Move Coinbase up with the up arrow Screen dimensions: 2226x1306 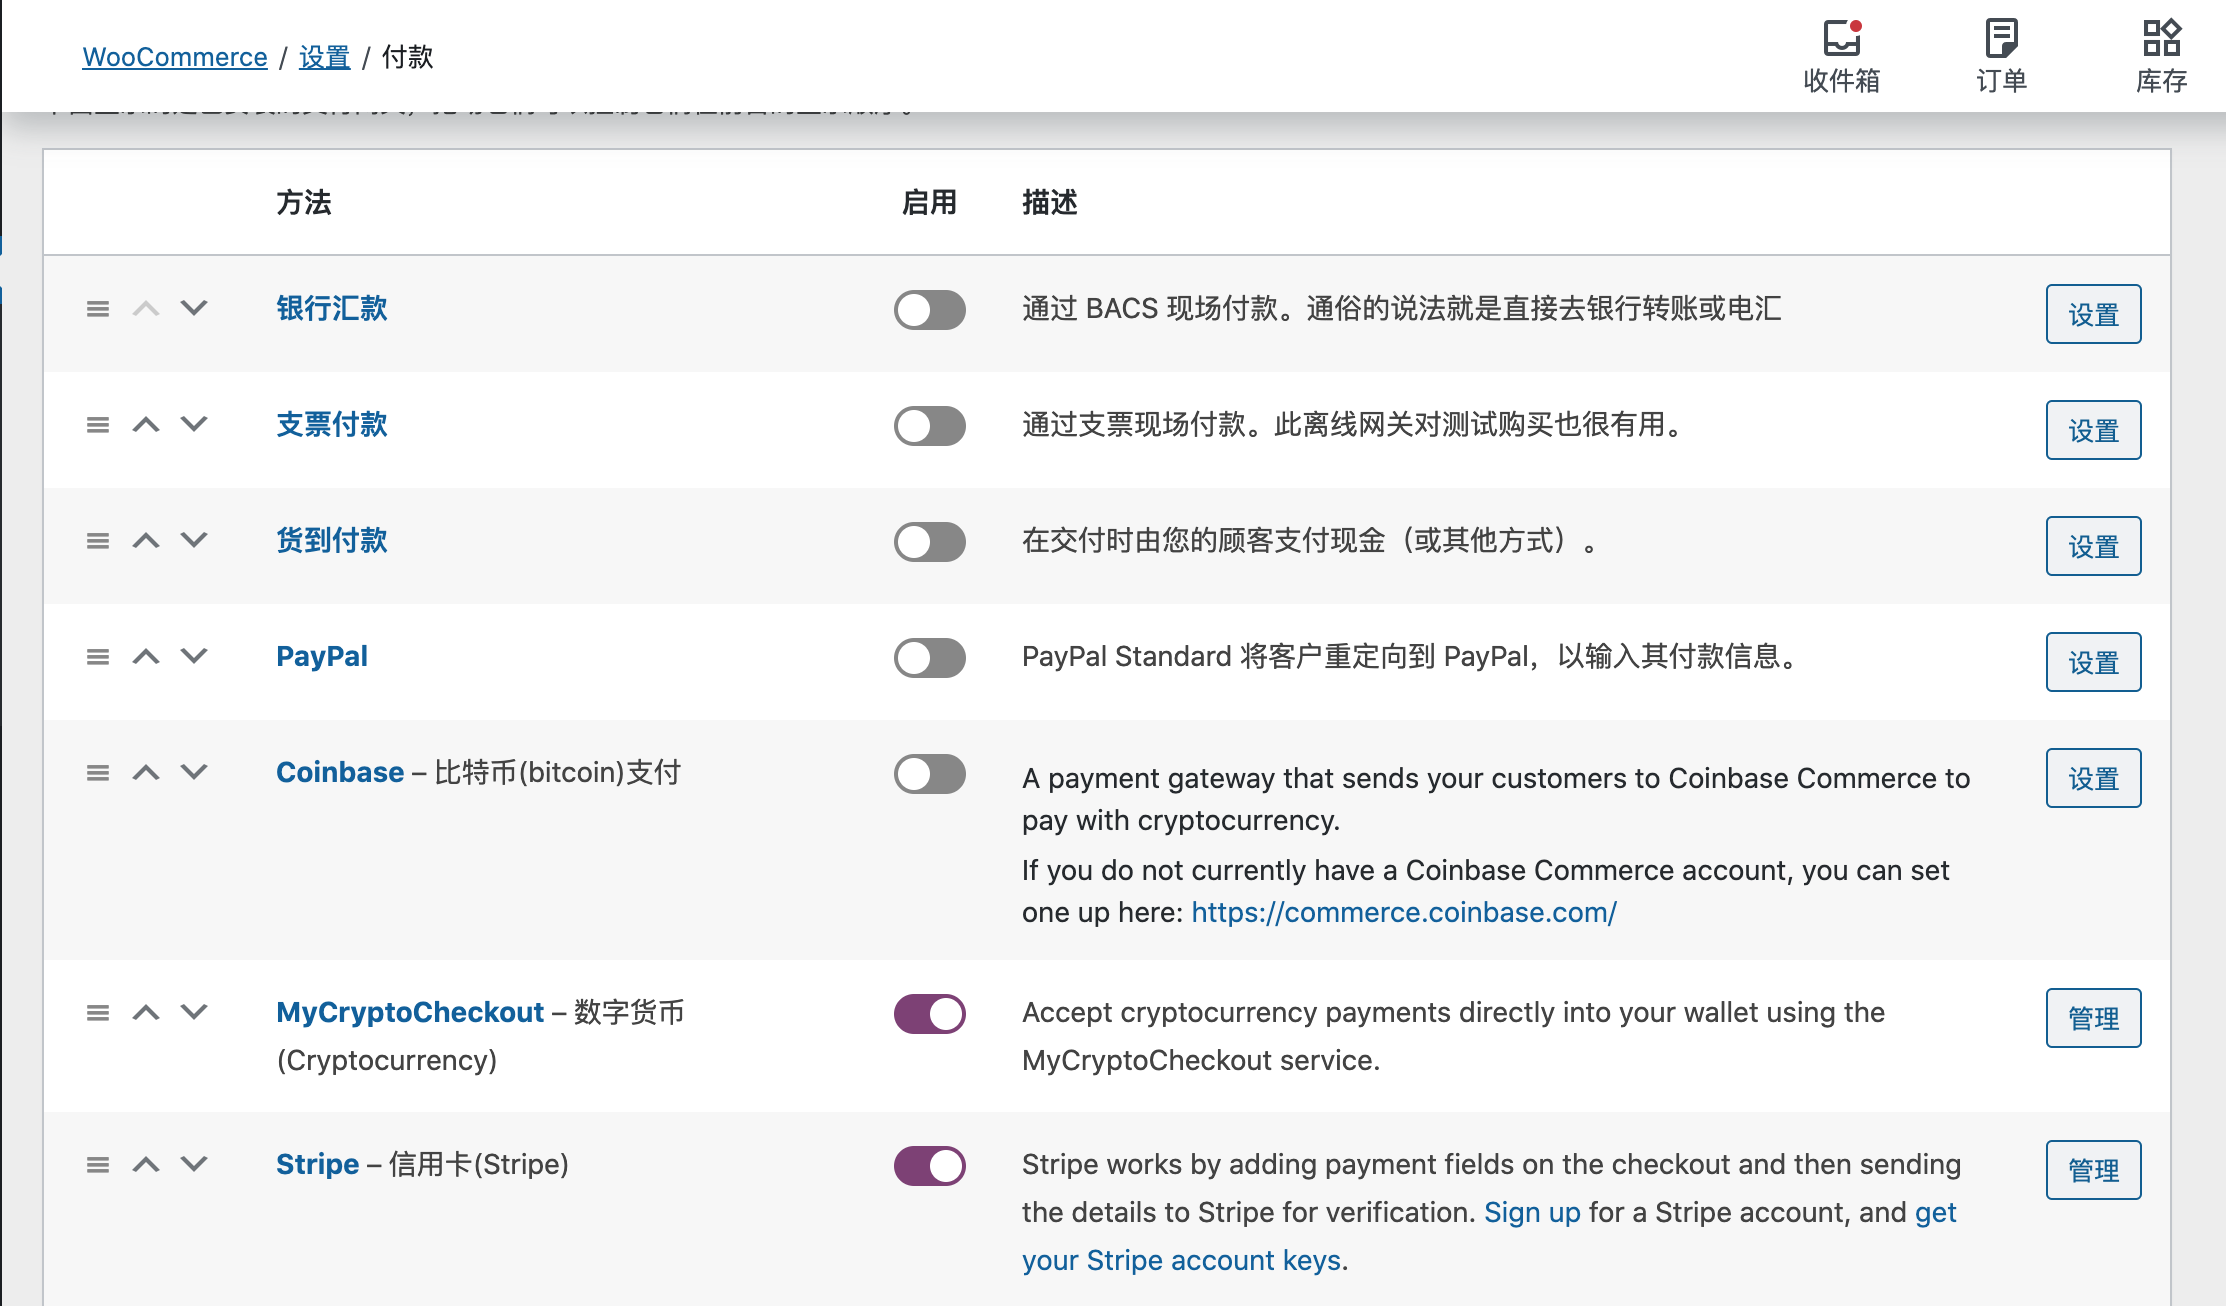point(146,772)
